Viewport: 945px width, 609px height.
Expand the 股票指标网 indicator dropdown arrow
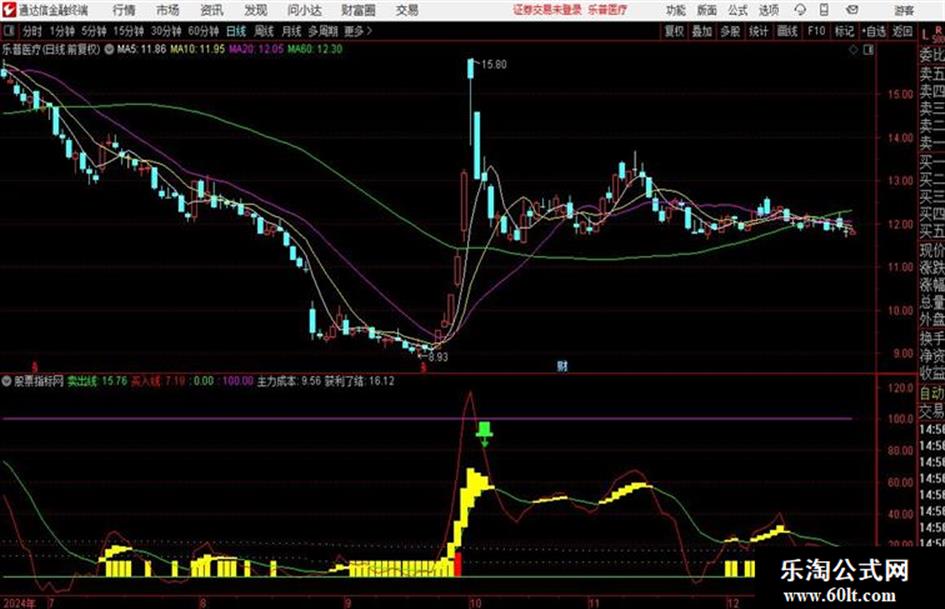point(7,381)
